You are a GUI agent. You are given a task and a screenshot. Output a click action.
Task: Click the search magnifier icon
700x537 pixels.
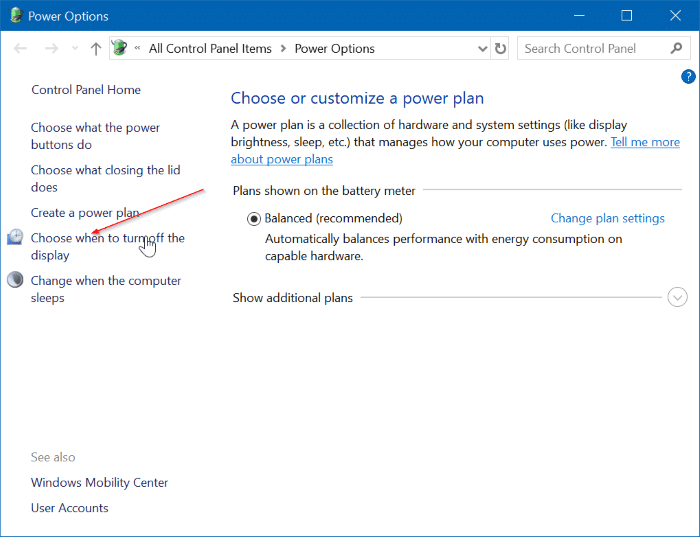pos(676,48)
